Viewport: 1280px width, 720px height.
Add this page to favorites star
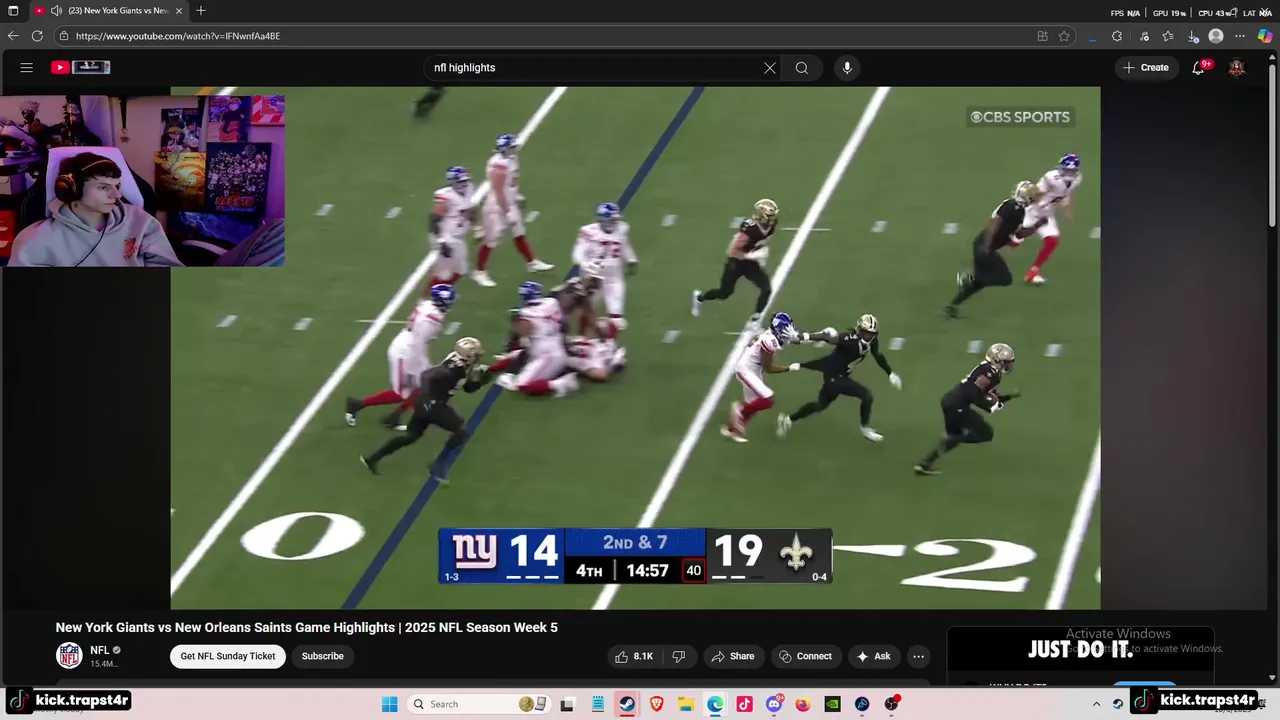1064,36
